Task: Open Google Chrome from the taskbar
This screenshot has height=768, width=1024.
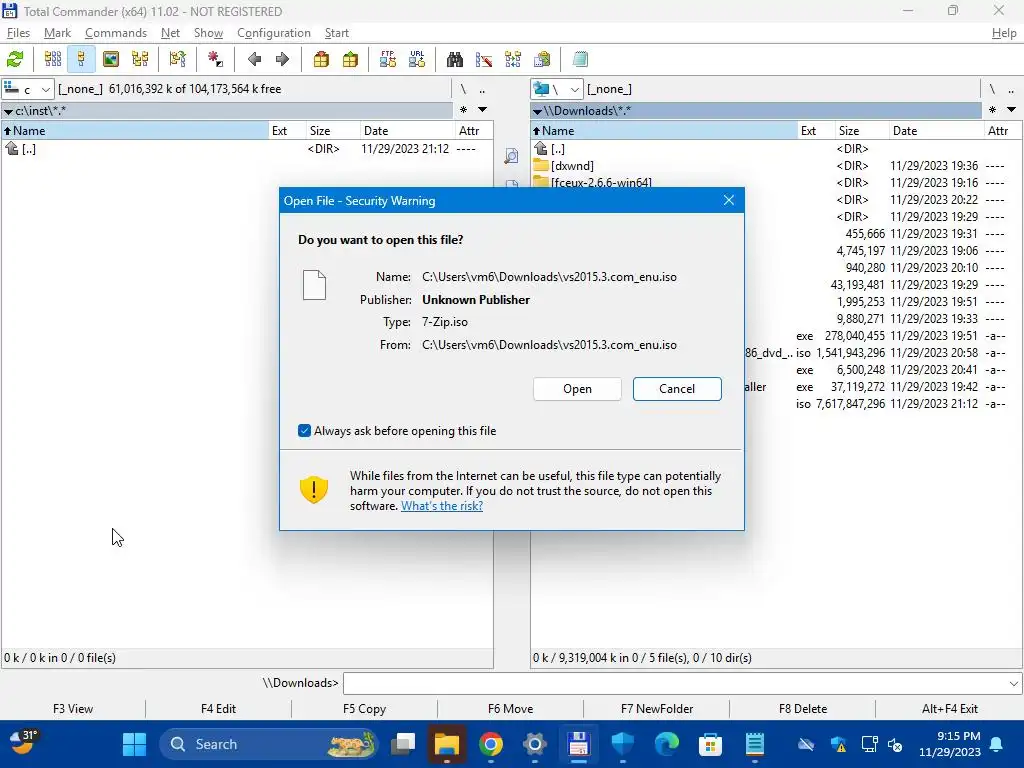Action: (490, 744)
